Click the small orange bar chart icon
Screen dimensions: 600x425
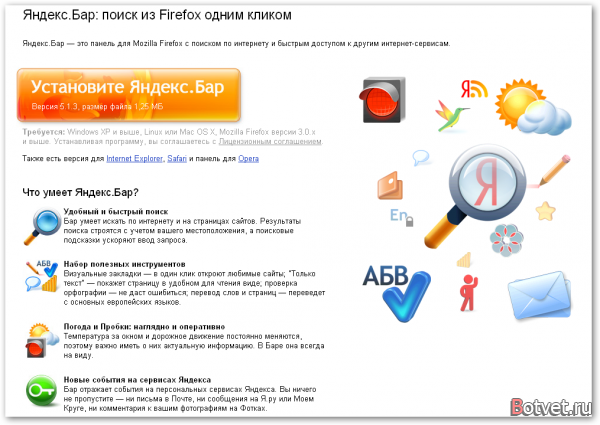coord(464,260)
